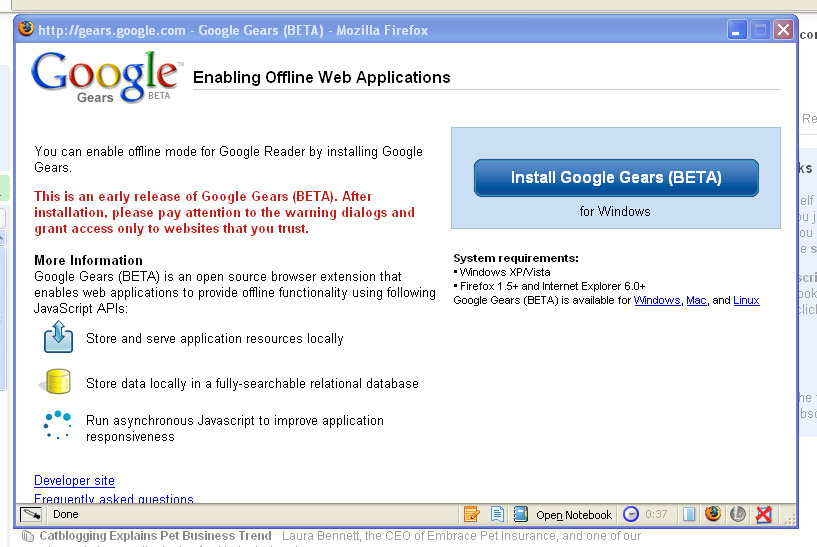Click the Done status text
The width and height of the screenshot is (817, 547).
coord(66,515)
